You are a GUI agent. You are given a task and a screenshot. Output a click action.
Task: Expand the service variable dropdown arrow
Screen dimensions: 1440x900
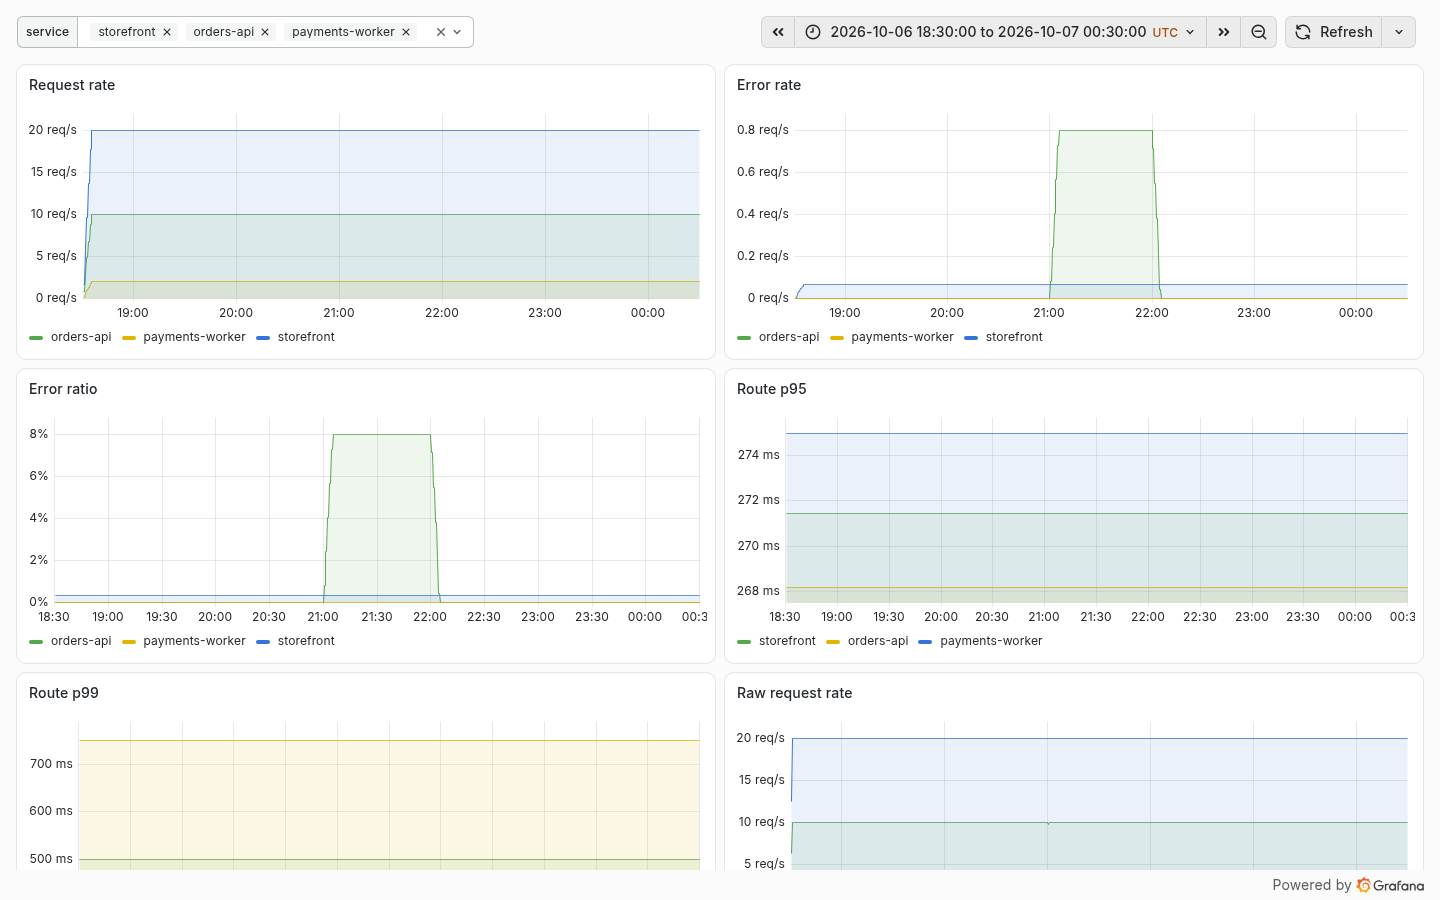(457, 32)
